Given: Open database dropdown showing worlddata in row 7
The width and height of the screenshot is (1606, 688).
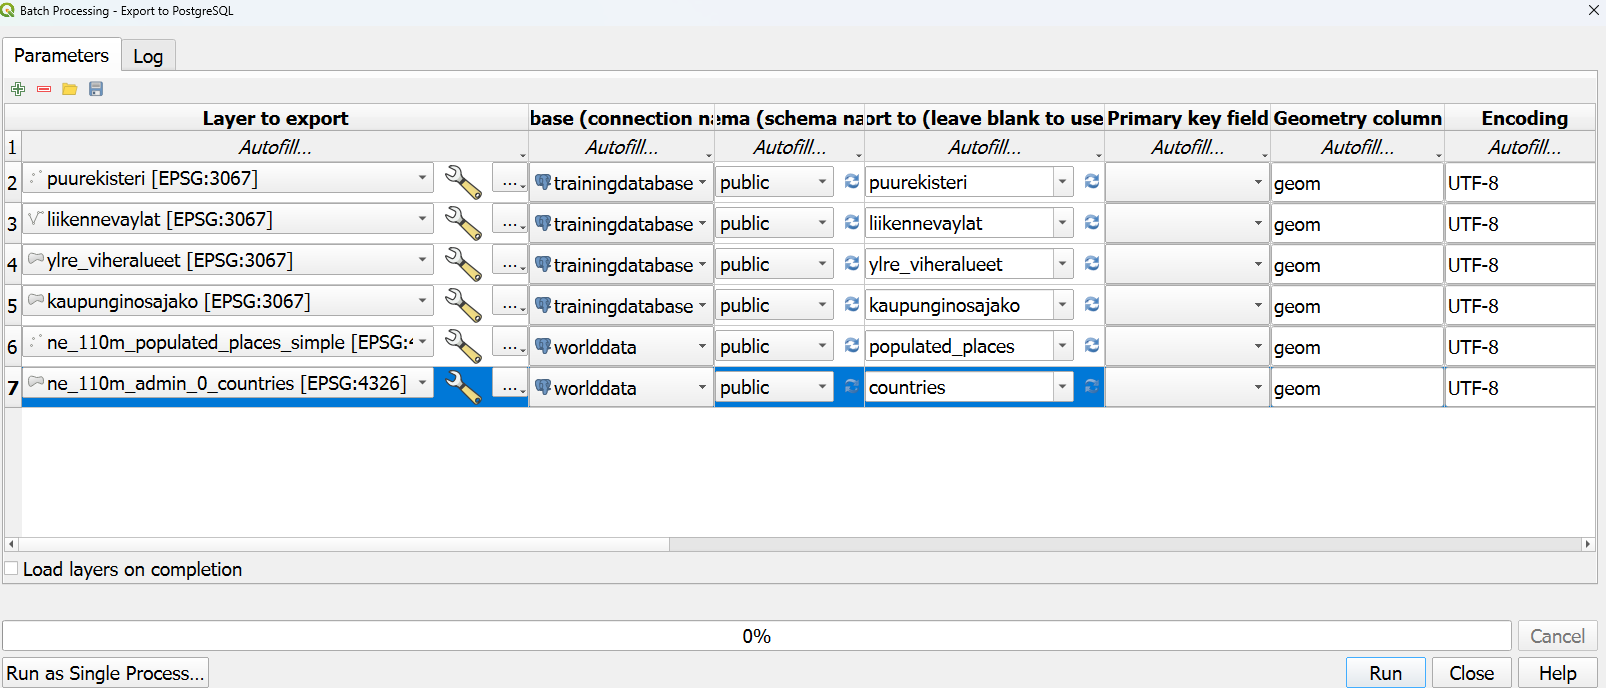Looking at the screenshot, I should 621,387.
